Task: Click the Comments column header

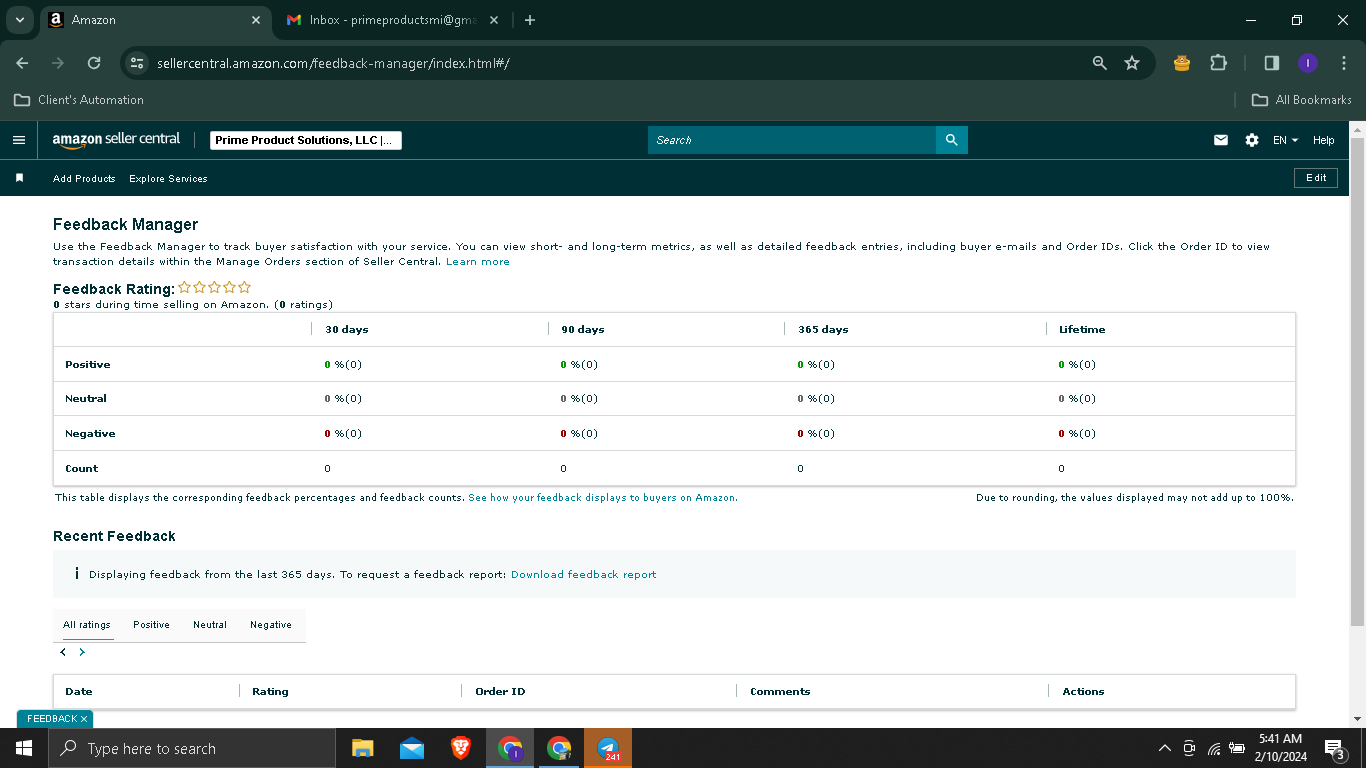Action: point(780,691)
